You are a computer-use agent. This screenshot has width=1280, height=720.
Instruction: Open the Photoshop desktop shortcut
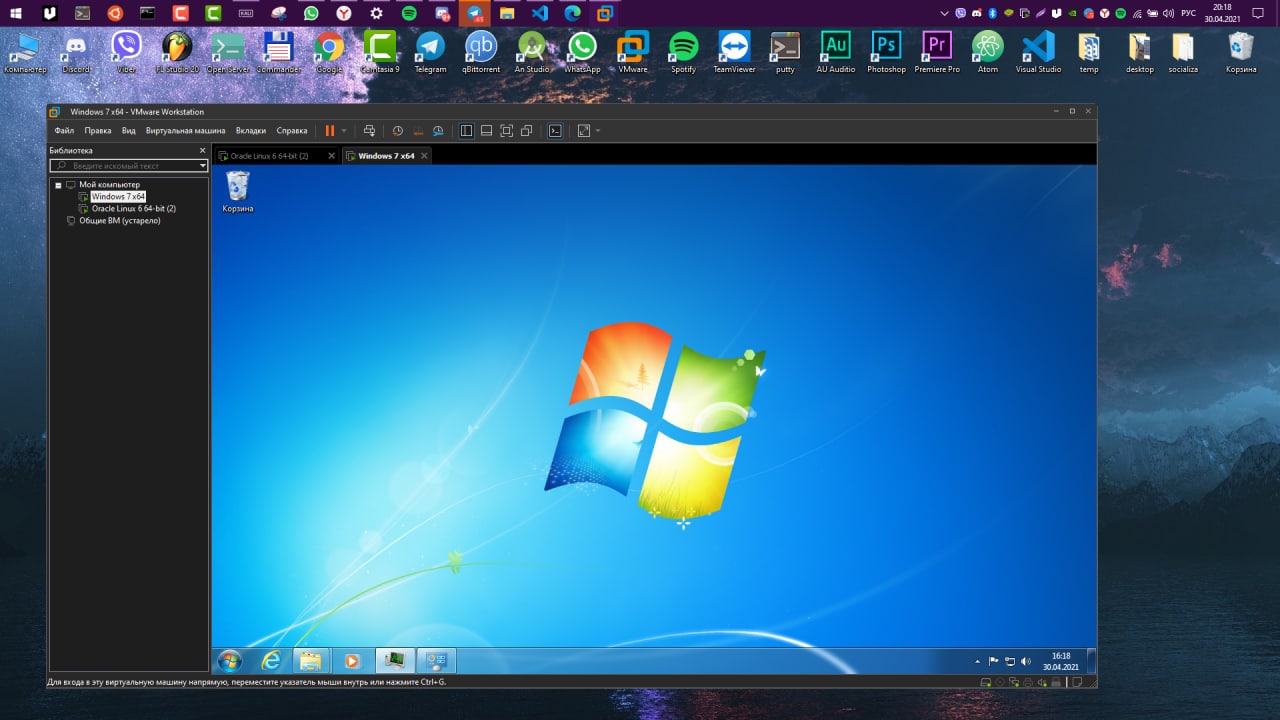886,52
